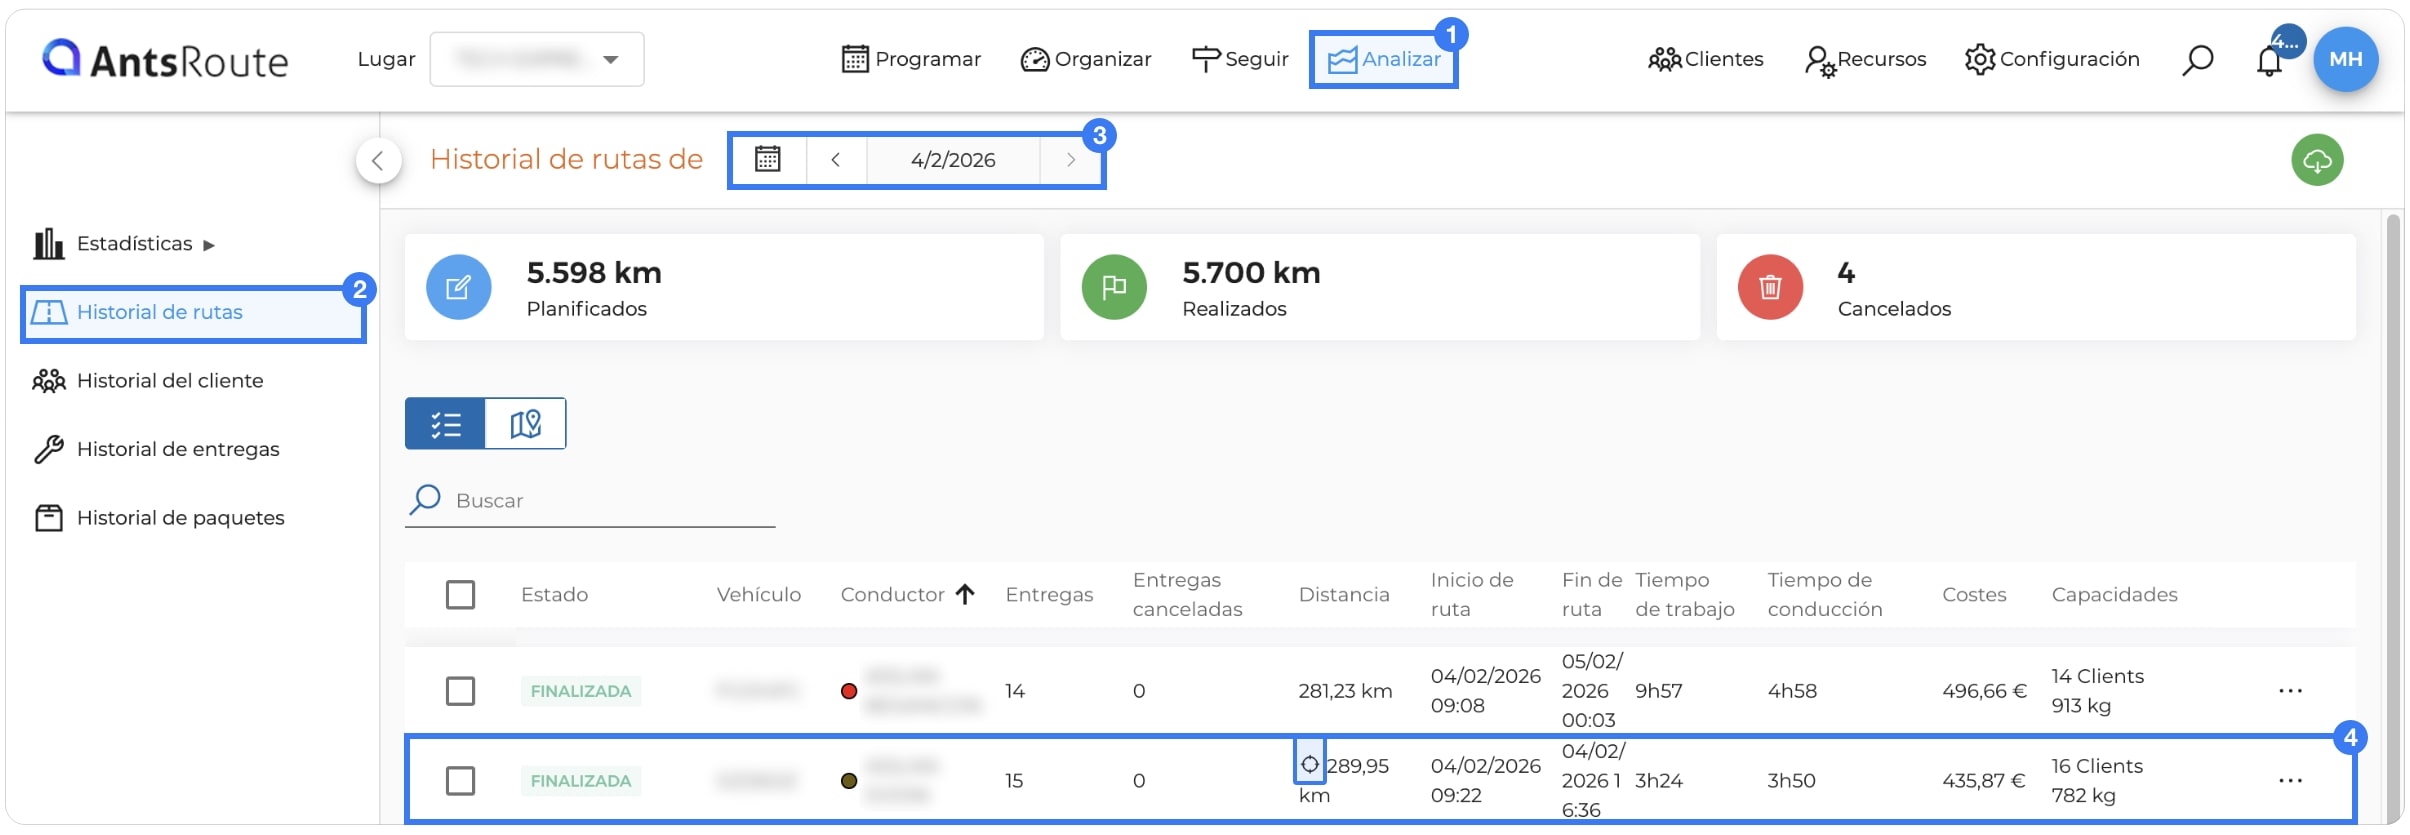Switch to map view toggle
The width and height of the screenshot is (2410, 835).
(526, 424)
